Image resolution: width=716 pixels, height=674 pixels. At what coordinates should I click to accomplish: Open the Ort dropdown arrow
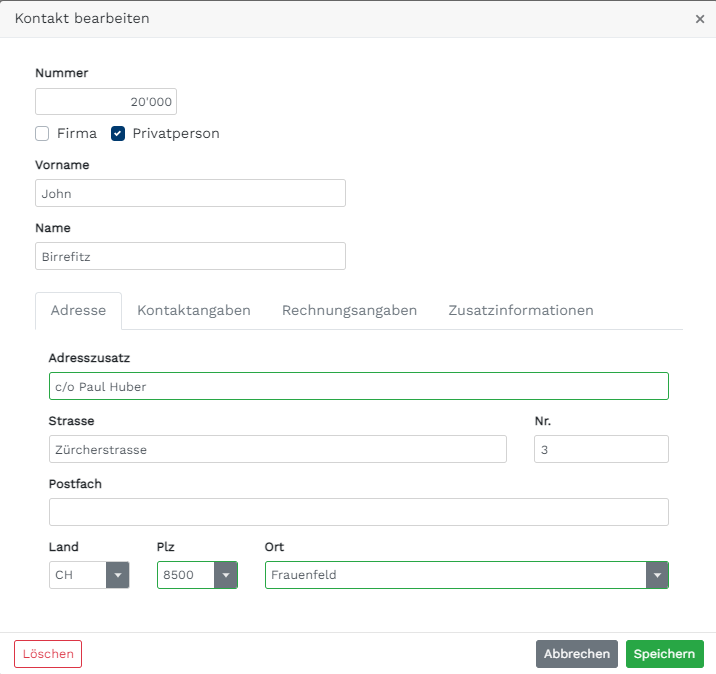[657, 575]
